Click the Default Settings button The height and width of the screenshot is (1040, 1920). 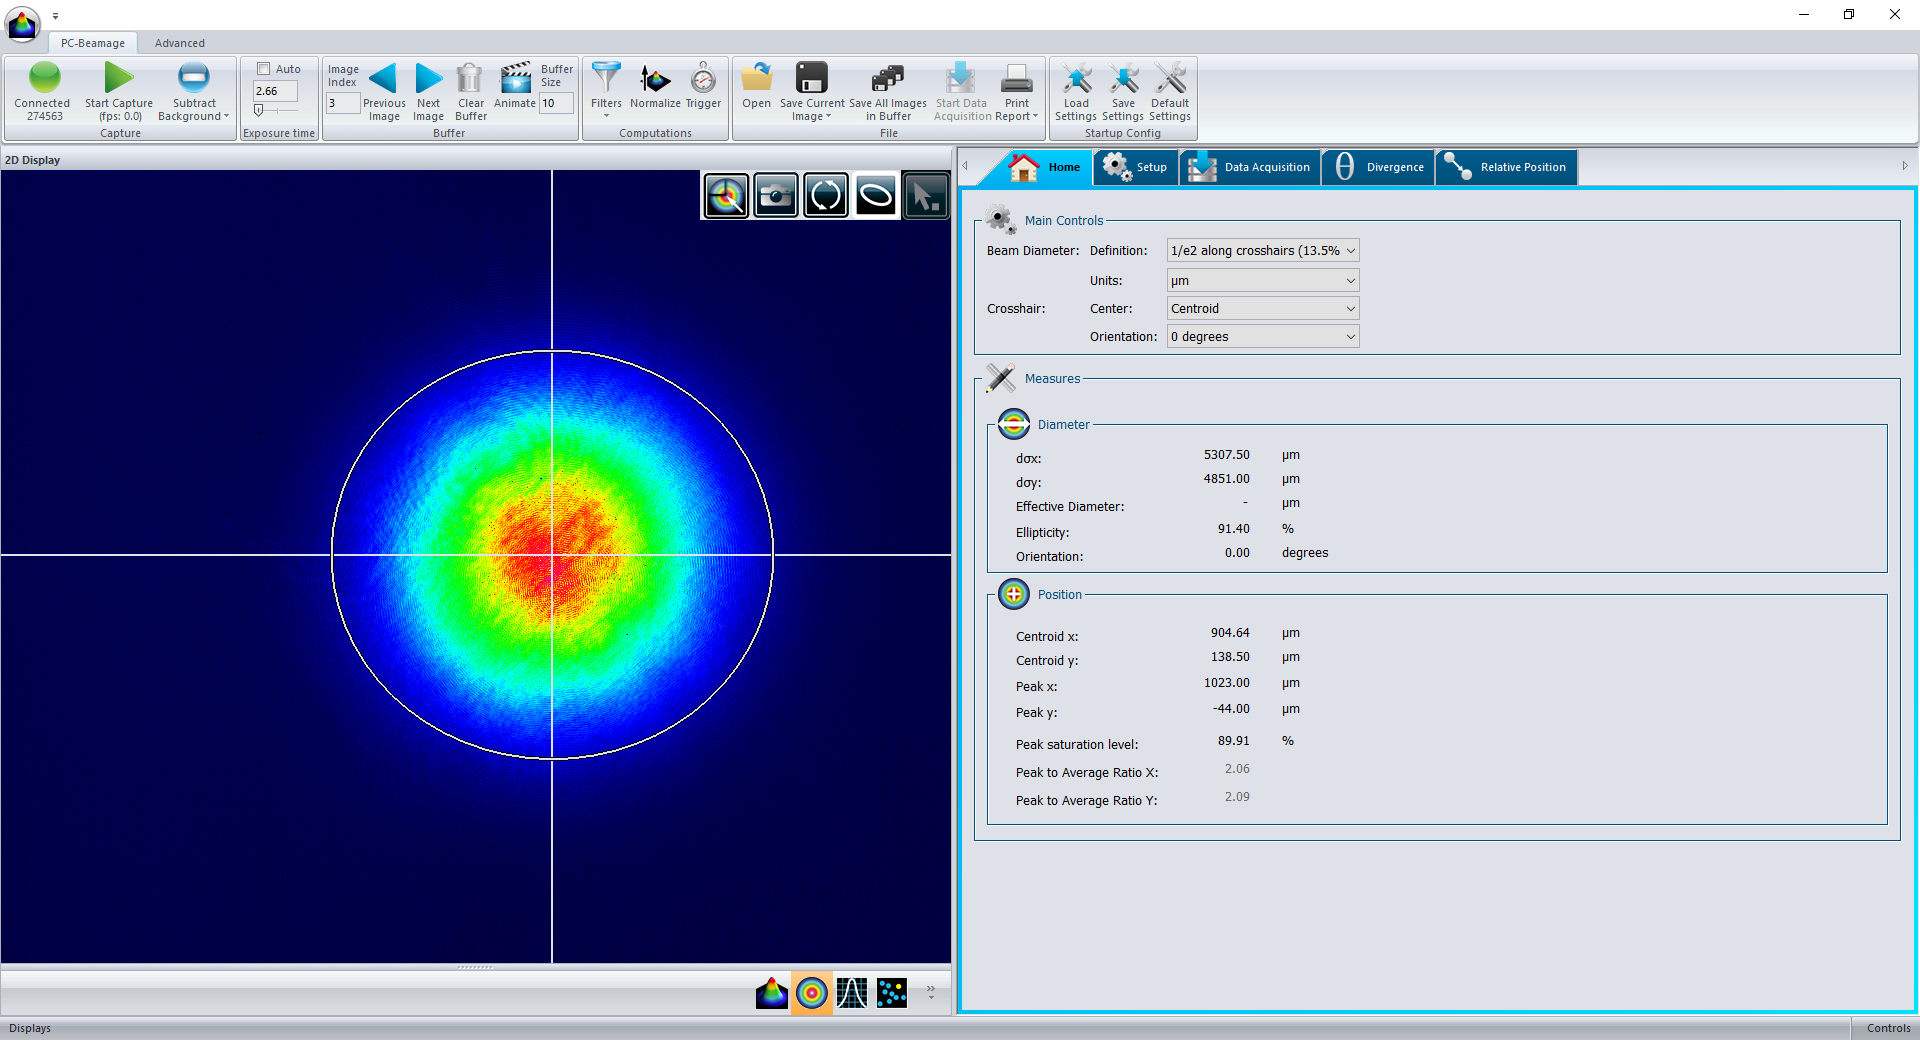[x=1170, y=90]
